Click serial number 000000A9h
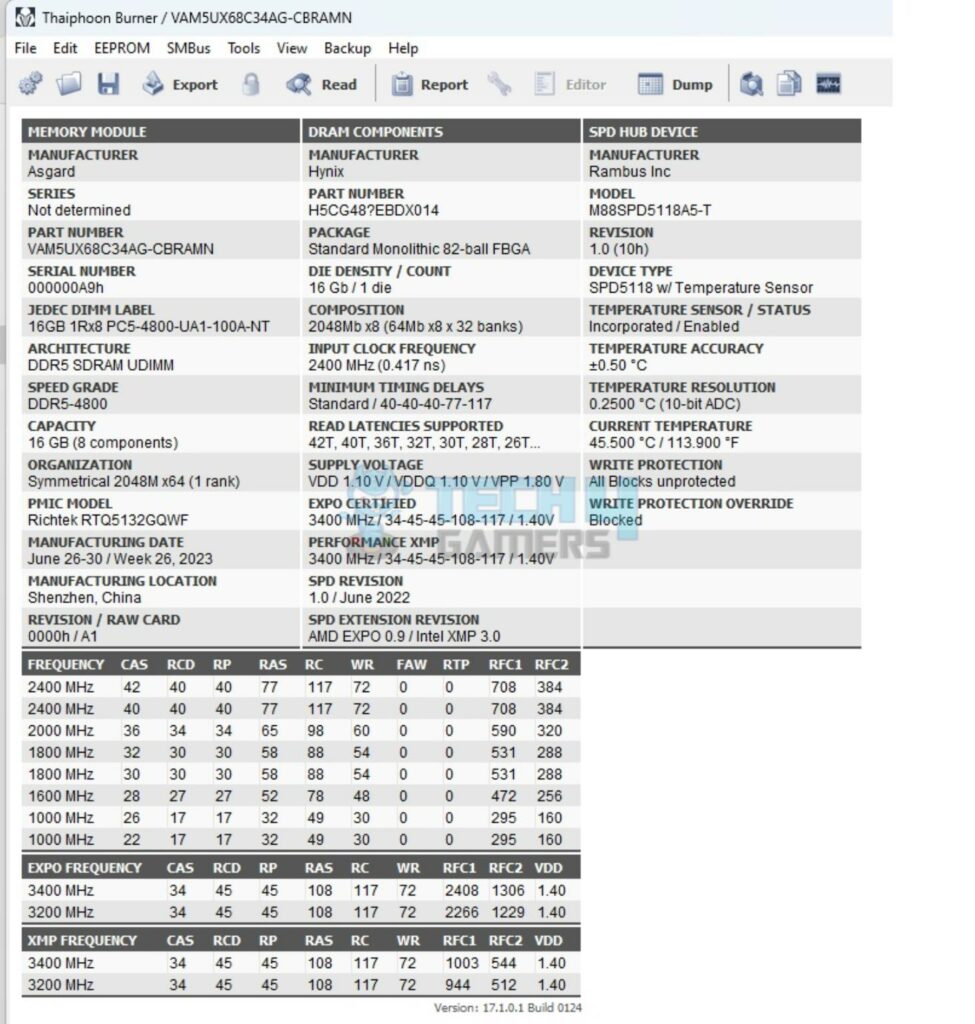This screenshot has height=1024, width=975. pos(65,288)
